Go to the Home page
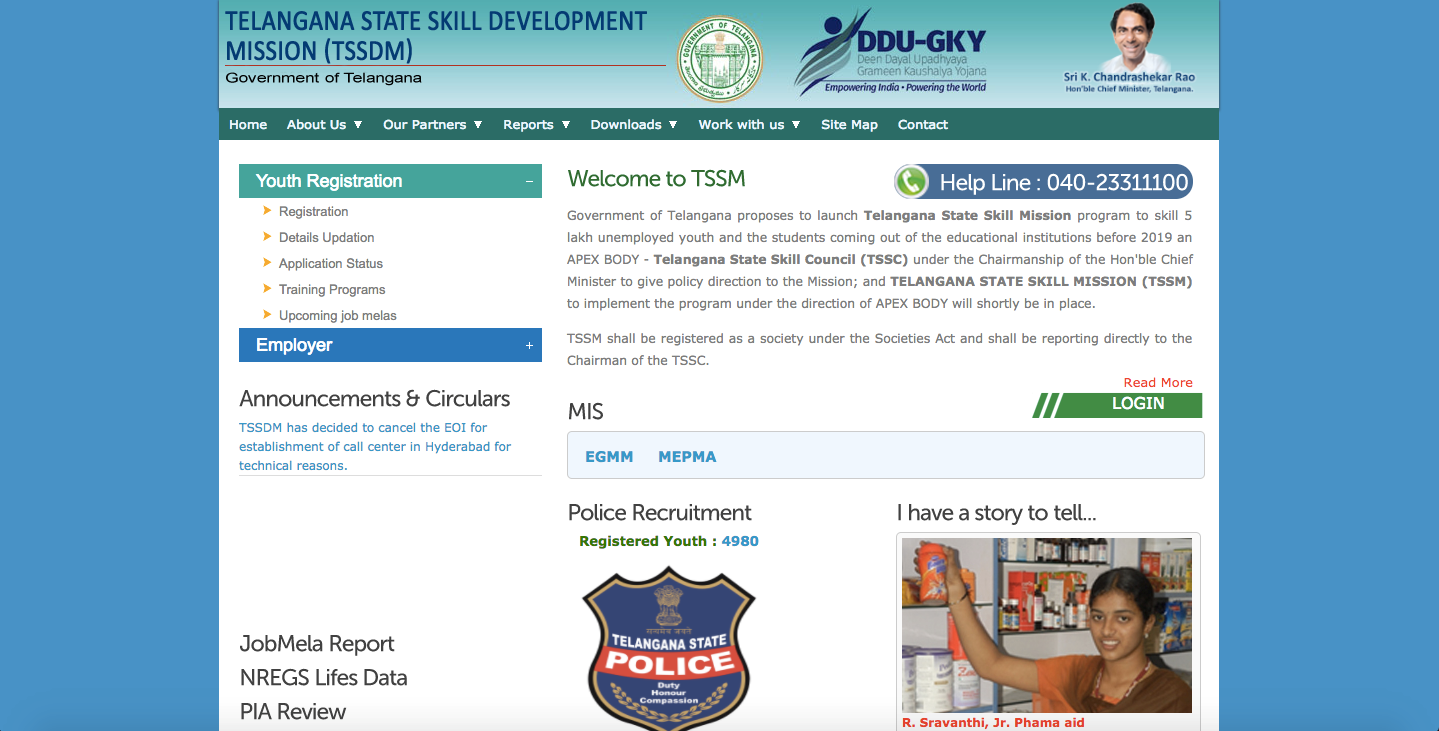This screenshot has height=731, width=1439. pyautogui.click(x=248, y=124)
